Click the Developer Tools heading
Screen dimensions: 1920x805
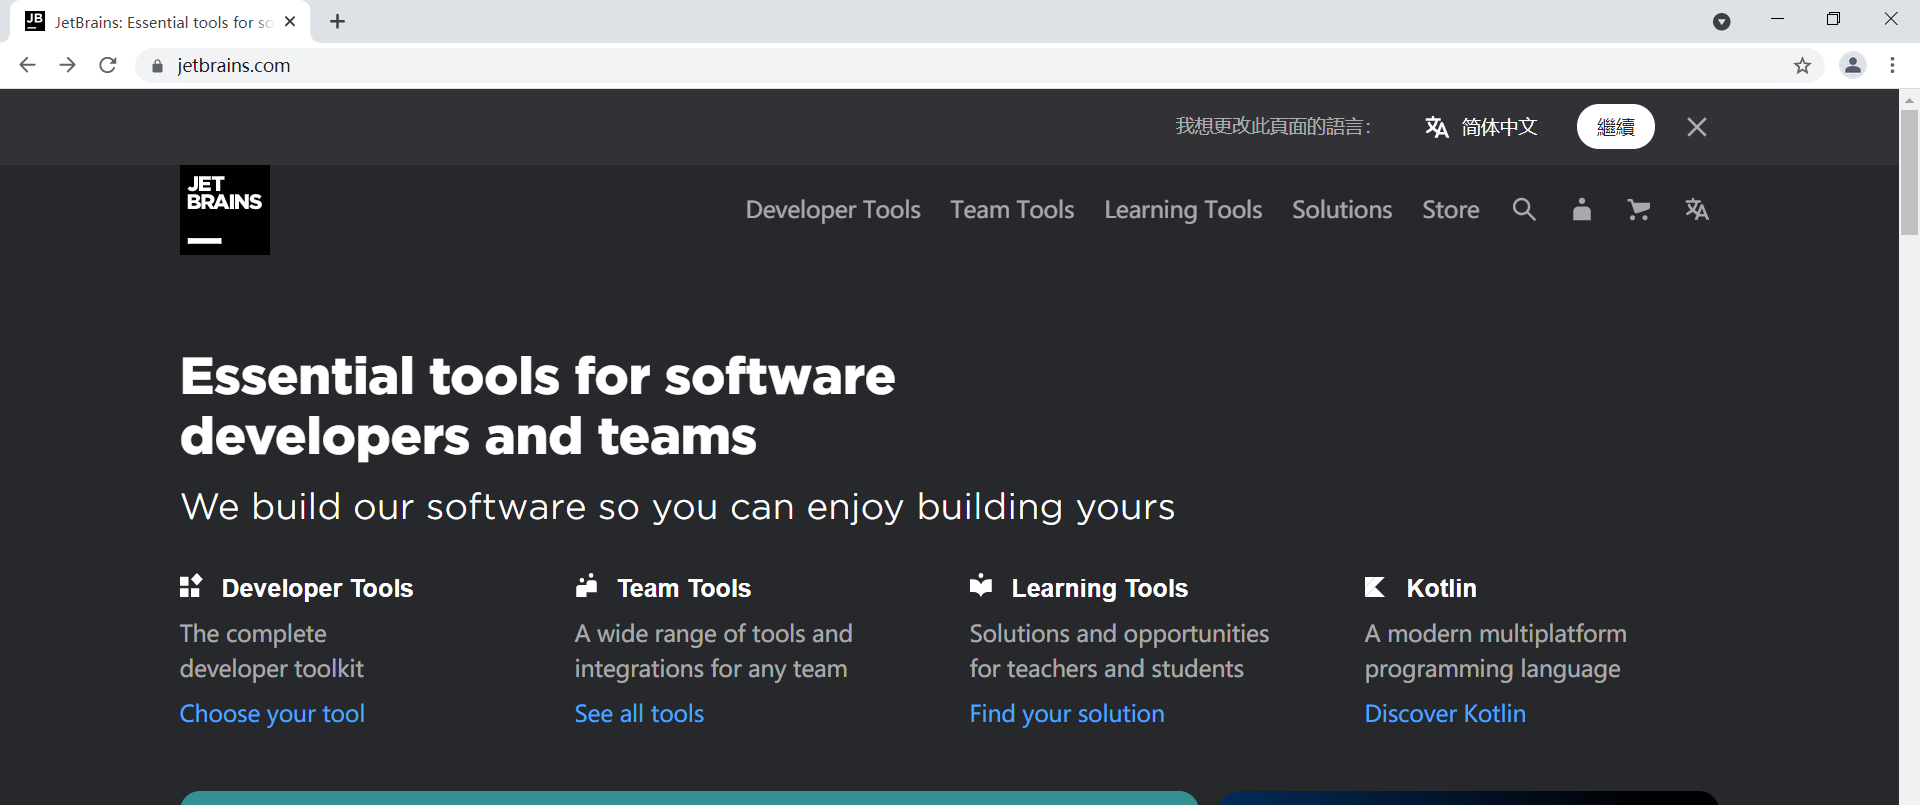317,588
